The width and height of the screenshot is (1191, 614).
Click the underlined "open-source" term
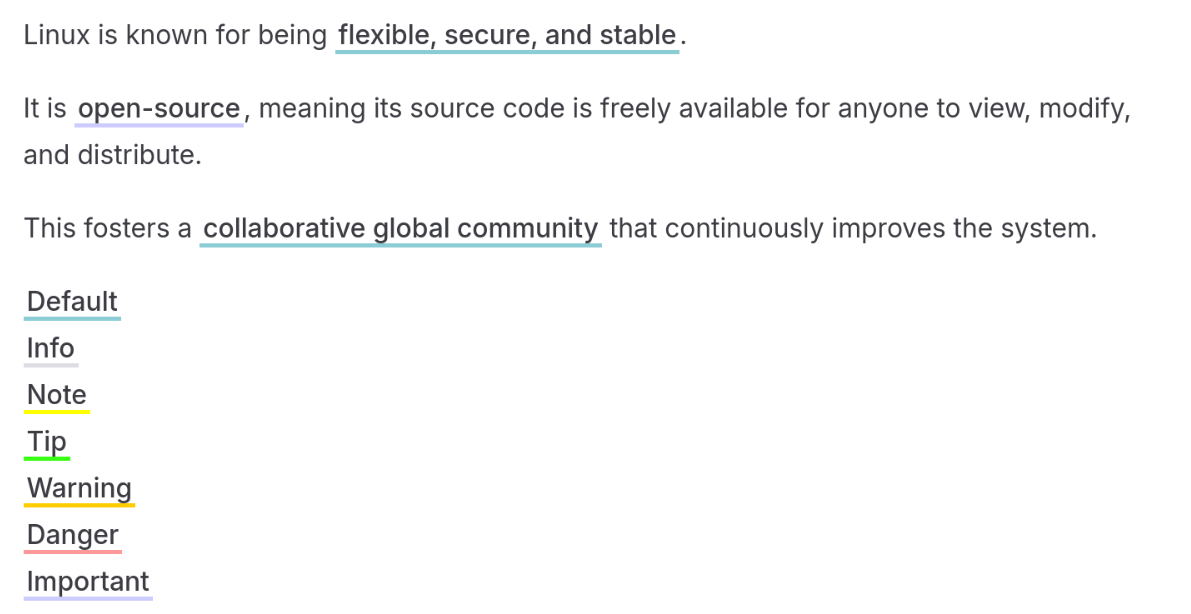click(x=159, y=109)
